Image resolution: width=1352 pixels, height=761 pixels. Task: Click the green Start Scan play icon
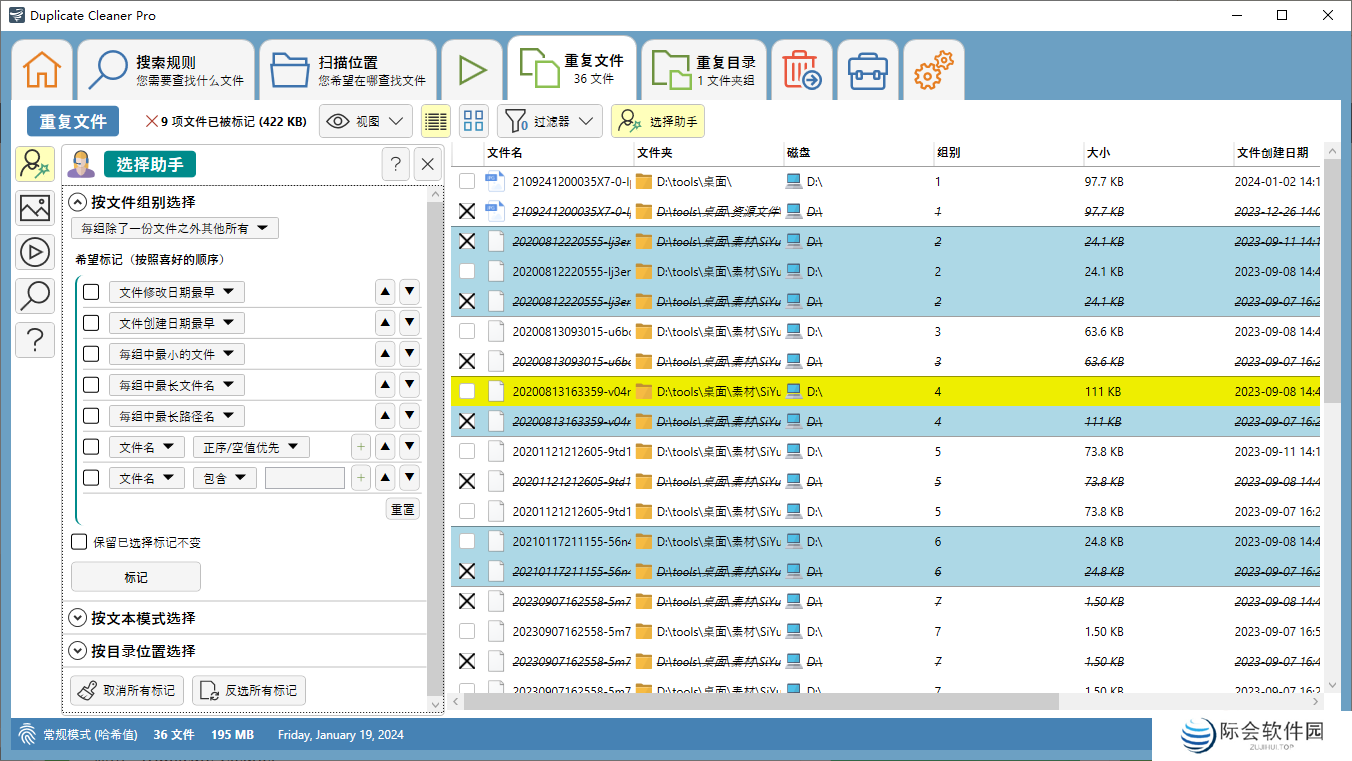click(471, 70)
